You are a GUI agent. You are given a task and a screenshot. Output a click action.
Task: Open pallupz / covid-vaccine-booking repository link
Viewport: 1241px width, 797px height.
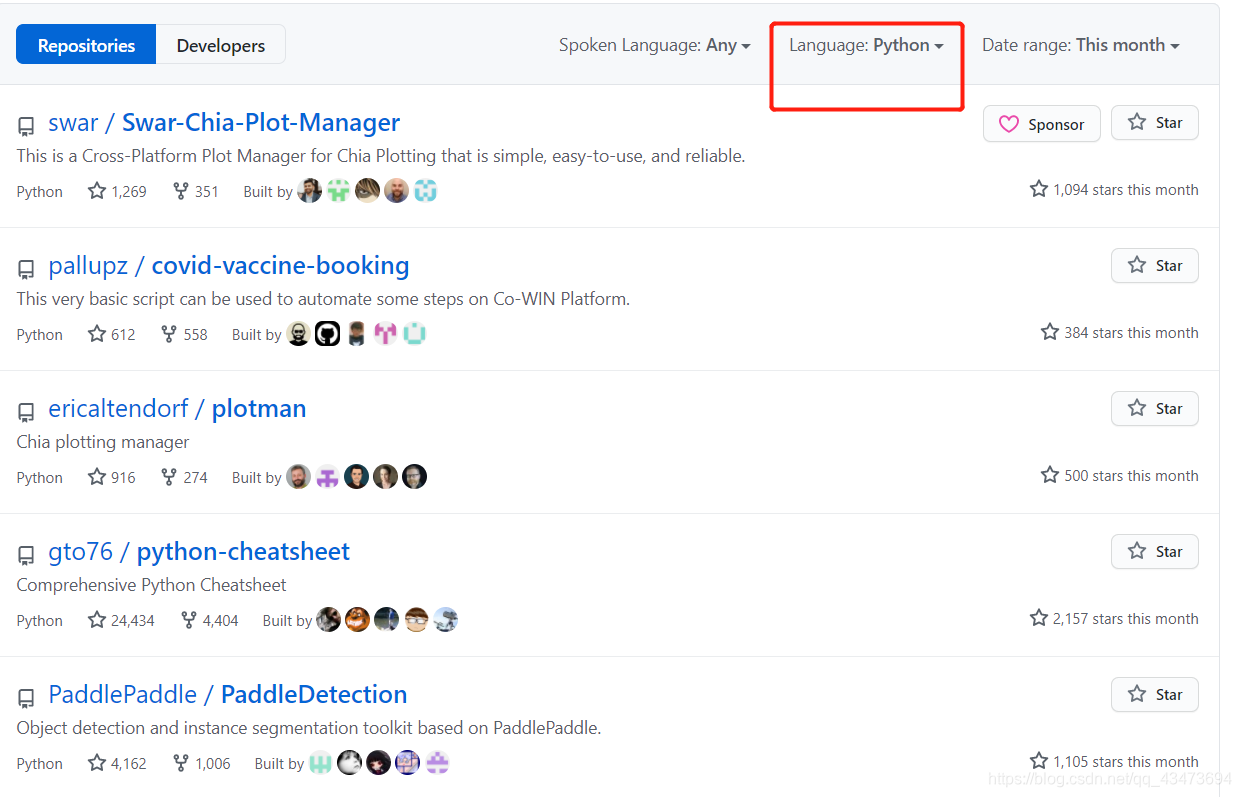point(229,266)
